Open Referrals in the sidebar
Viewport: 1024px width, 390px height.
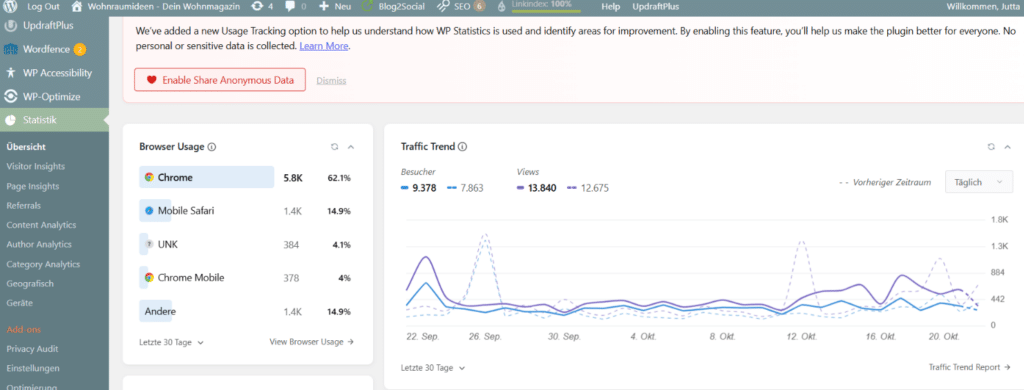pos(24,206)
